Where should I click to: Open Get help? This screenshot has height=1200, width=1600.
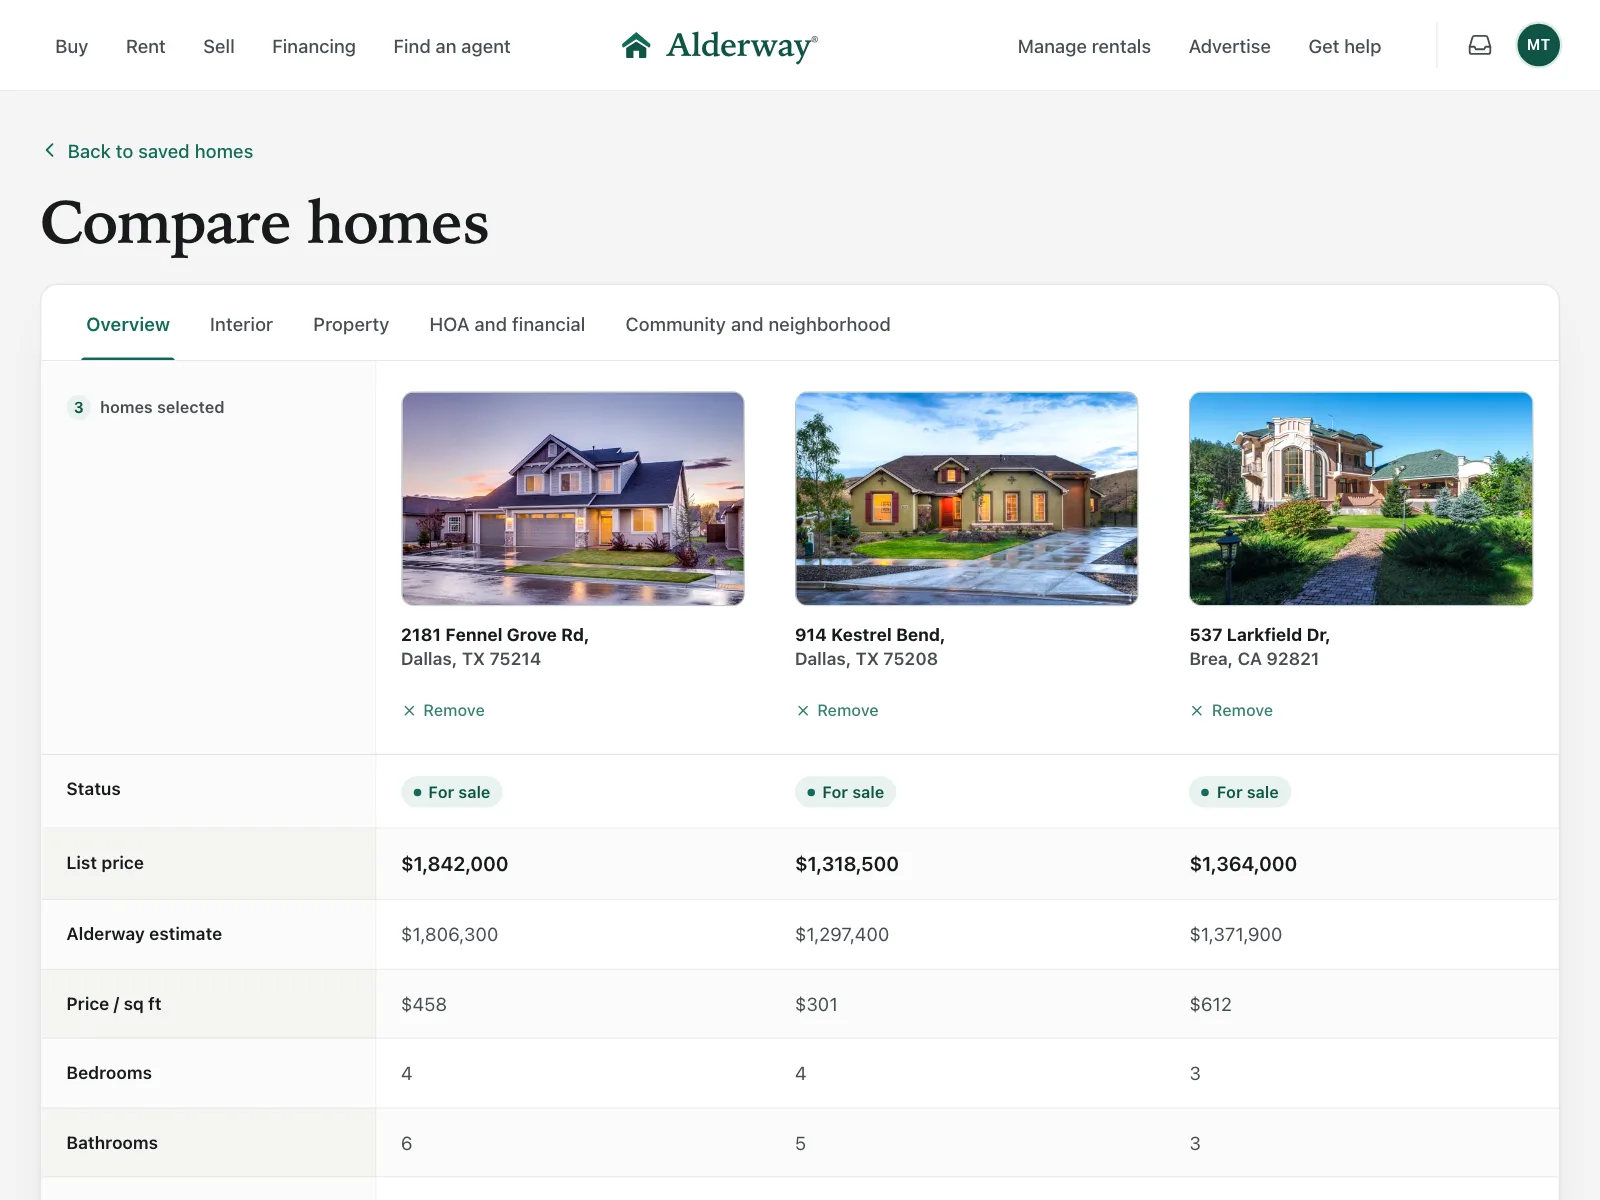1344,46
